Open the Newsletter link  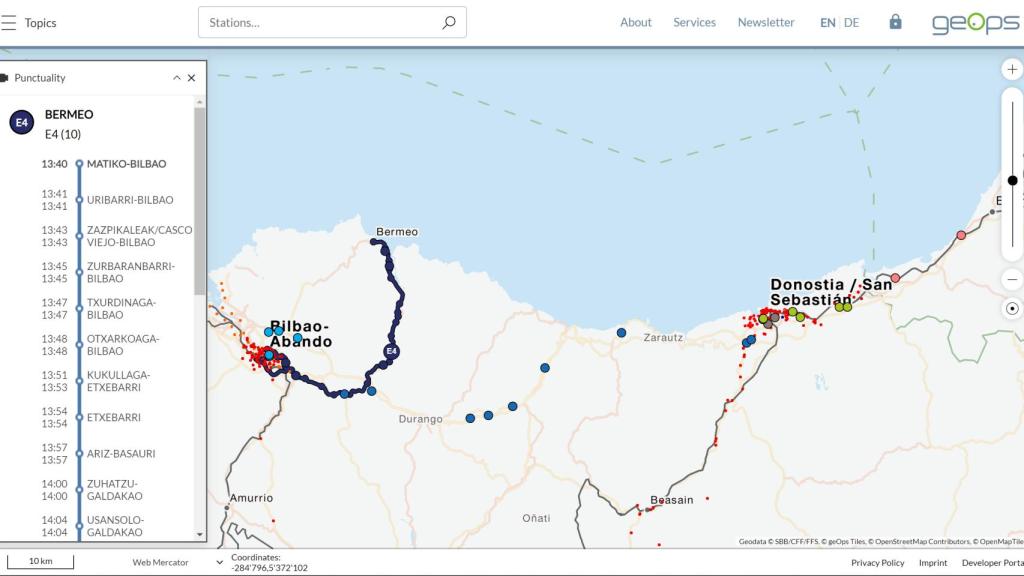(x=766, y=22)
